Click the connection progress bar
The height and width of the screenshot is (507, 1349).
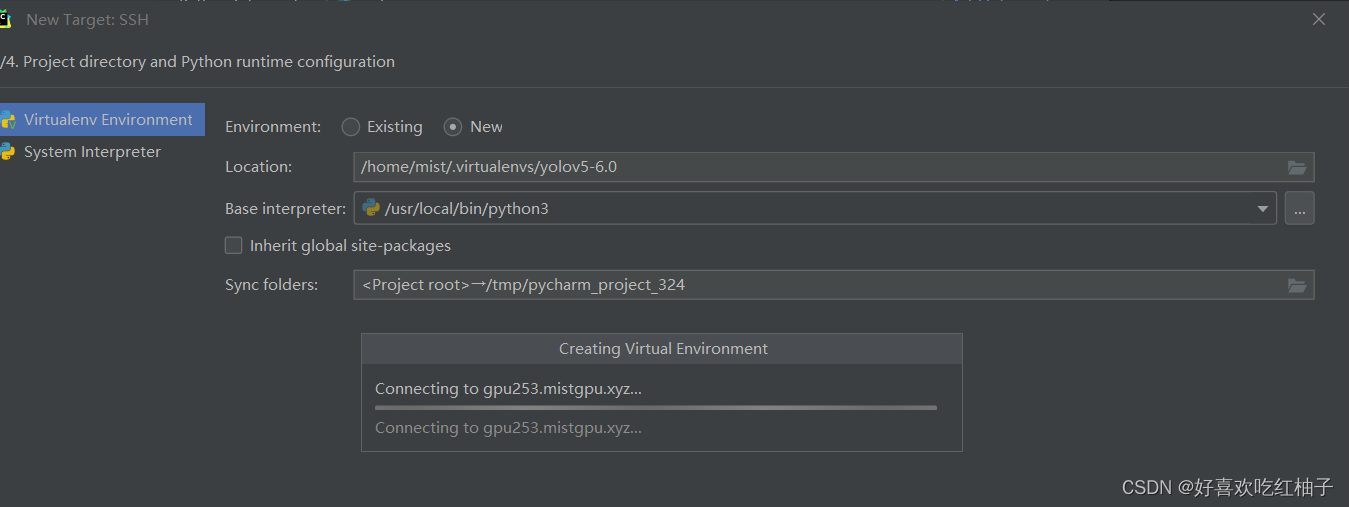(656, 408)
